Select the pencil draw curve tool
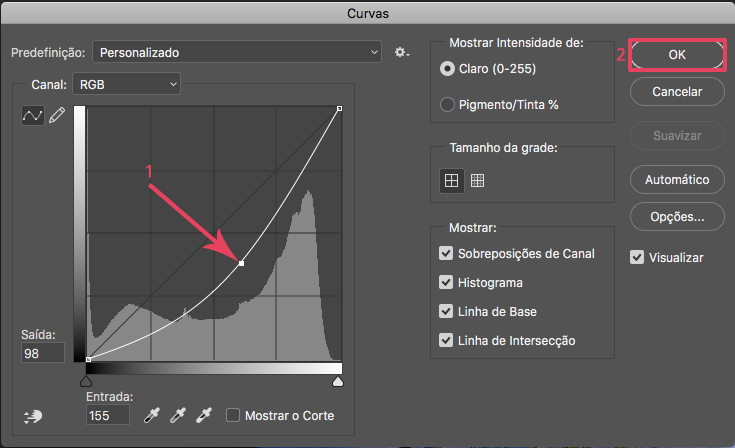This screenshot has width=735, height=448. 57,115
